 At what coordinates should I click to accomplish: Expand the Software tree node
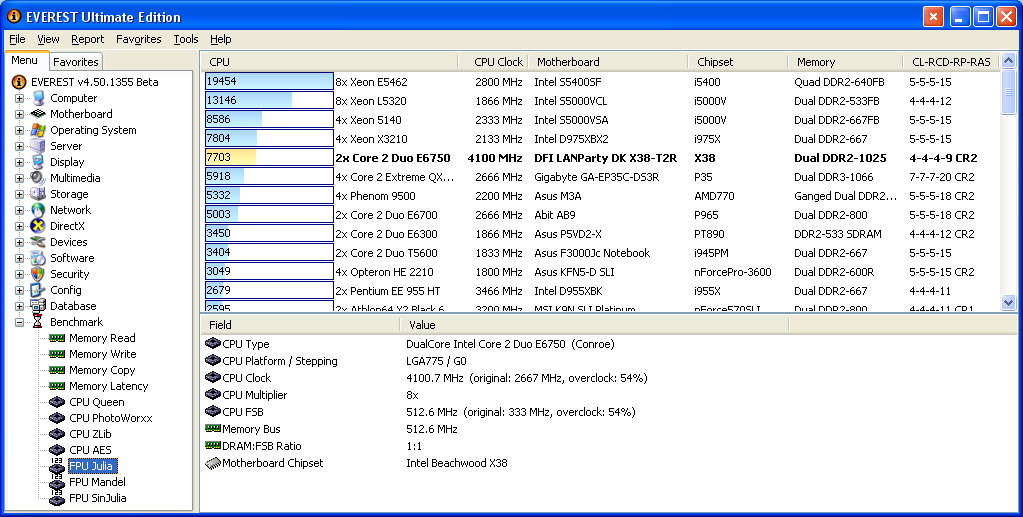coord(20,258)
